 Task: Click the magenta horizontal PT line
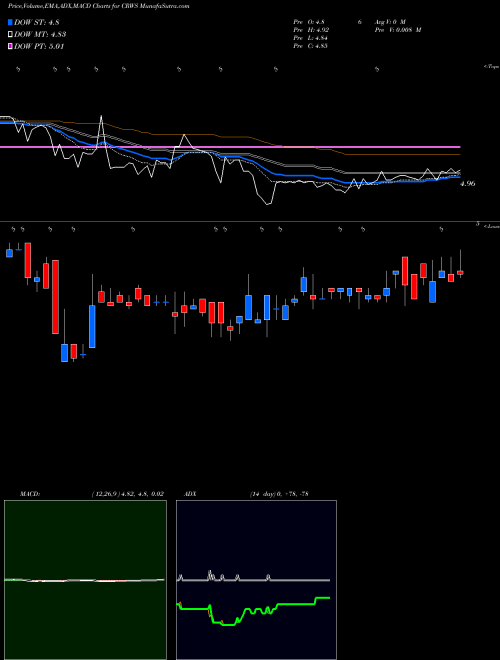[230, 147]
